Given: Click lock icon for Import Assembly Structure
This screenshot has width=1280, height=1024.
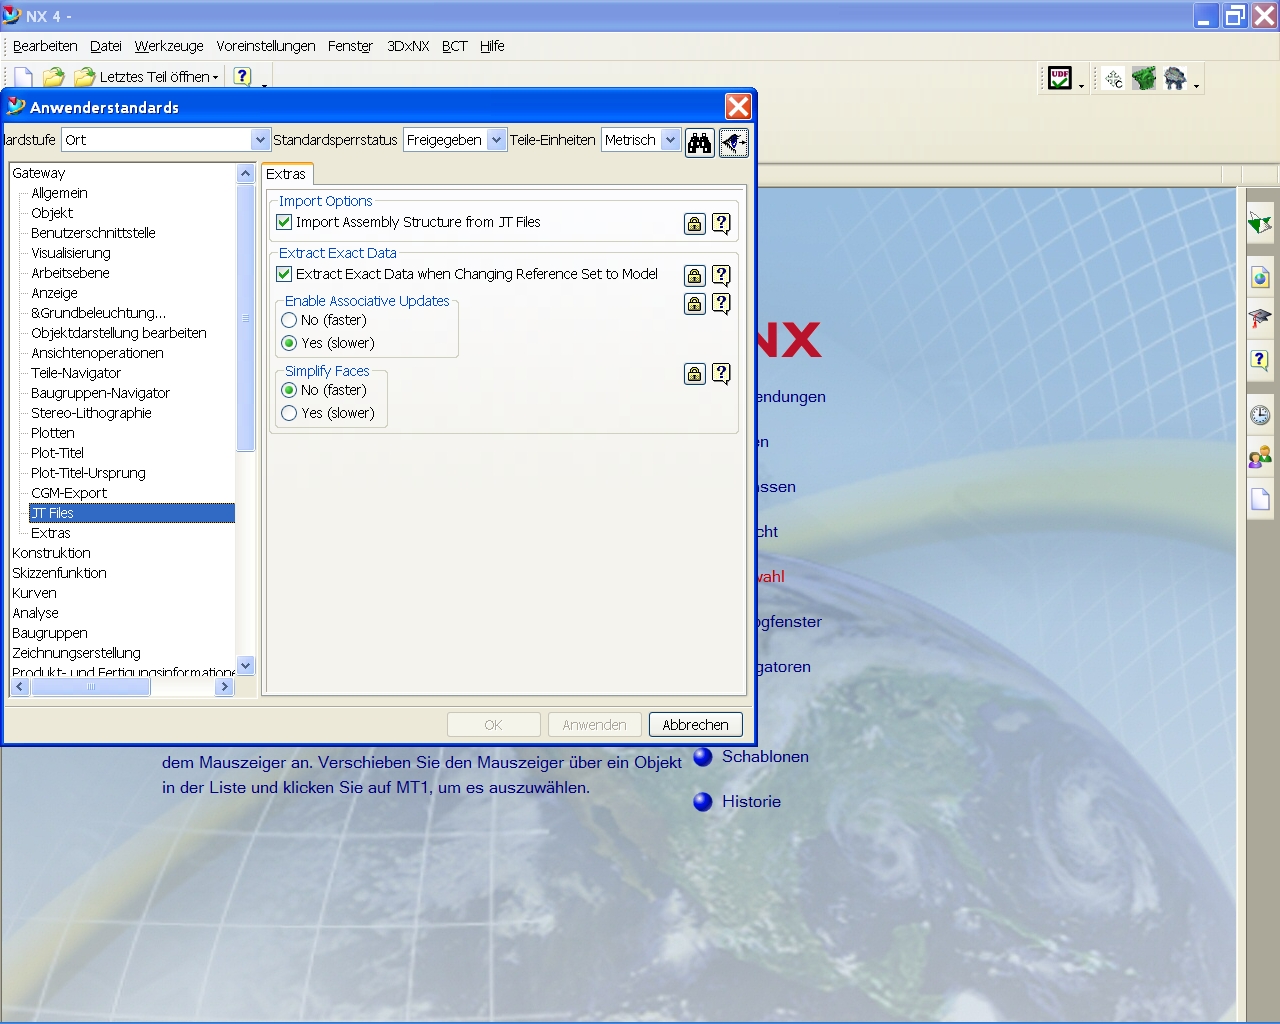Looking at the screenshot, I should (x=695, y=224).
